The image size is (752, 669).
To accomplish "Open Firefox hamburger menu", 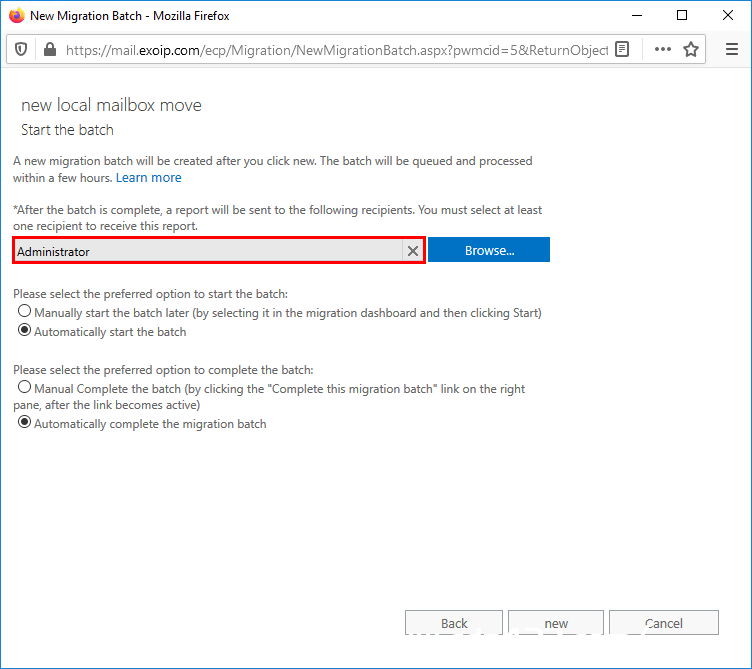I will pyautogui.click(x=731, y=49).
